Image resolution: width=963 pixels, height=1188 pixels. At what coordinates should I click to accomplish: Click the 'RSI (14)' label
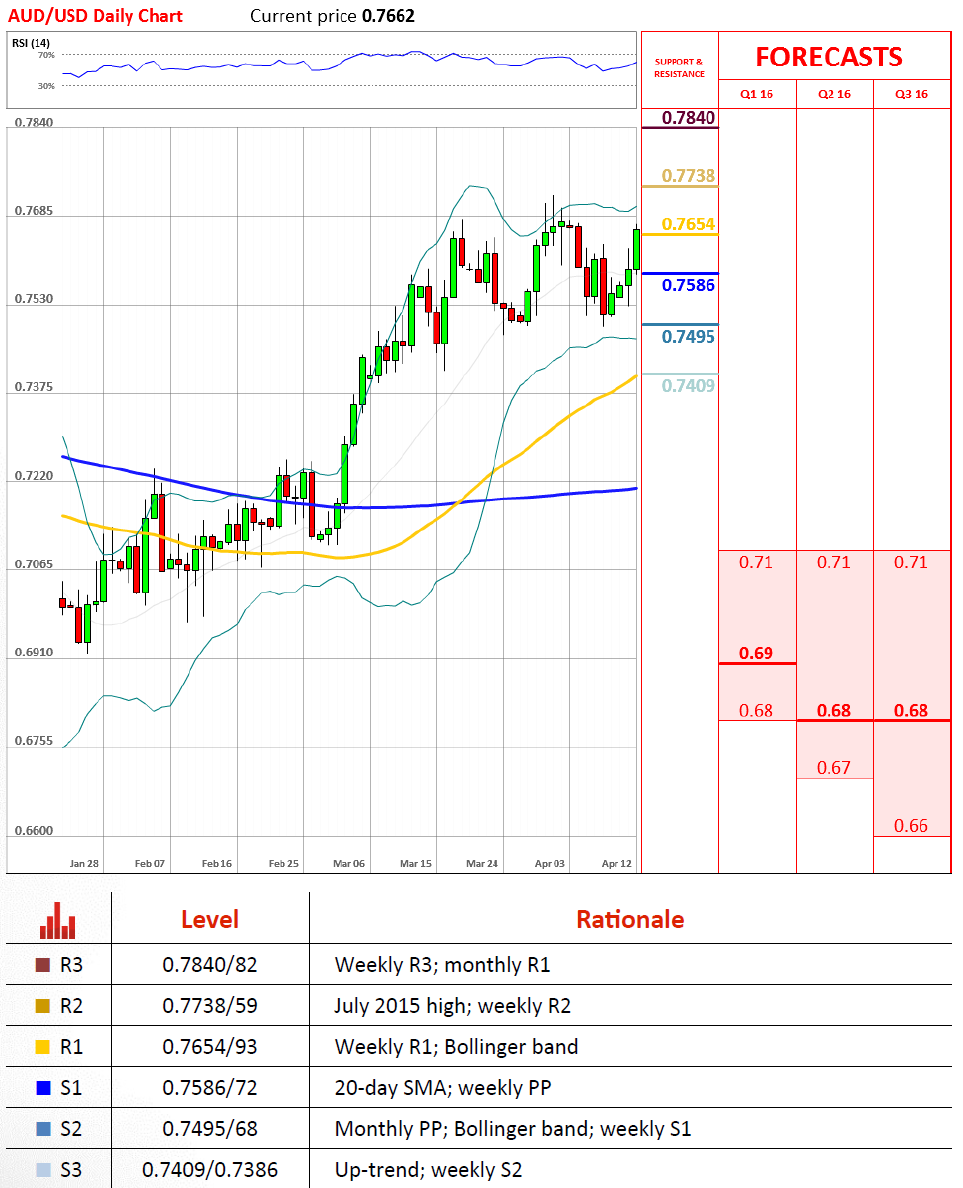[31, 43]
